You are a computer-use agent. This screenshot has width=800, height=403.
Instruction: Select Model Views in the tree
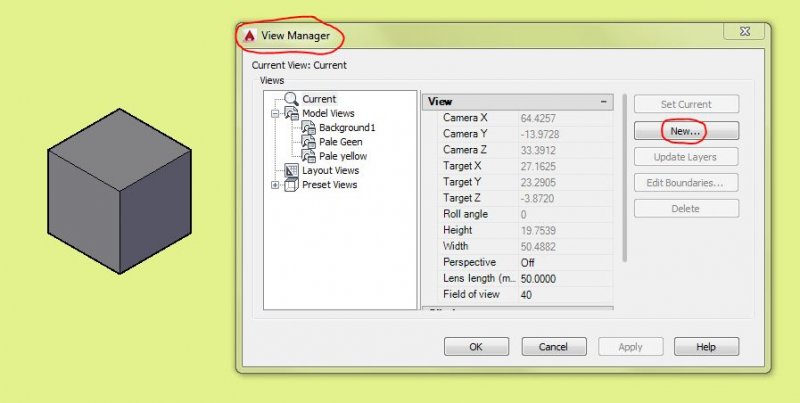[328, 113]
